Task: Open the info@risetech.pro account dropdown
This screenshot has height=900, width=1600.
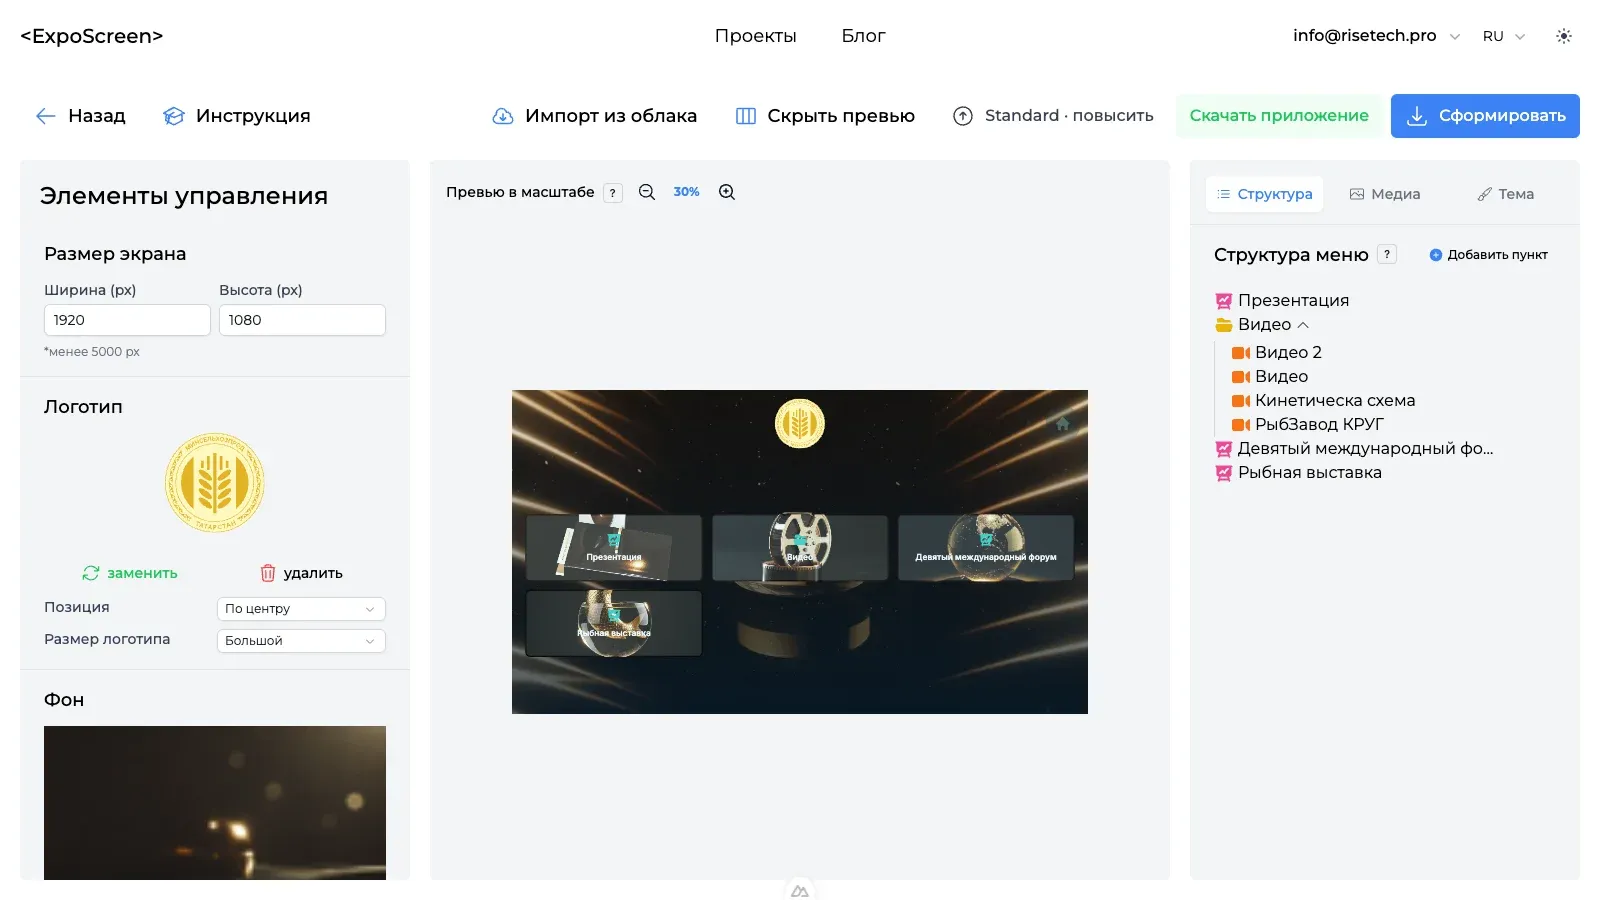Action: pyautogui.click(x=1376, y=36)
